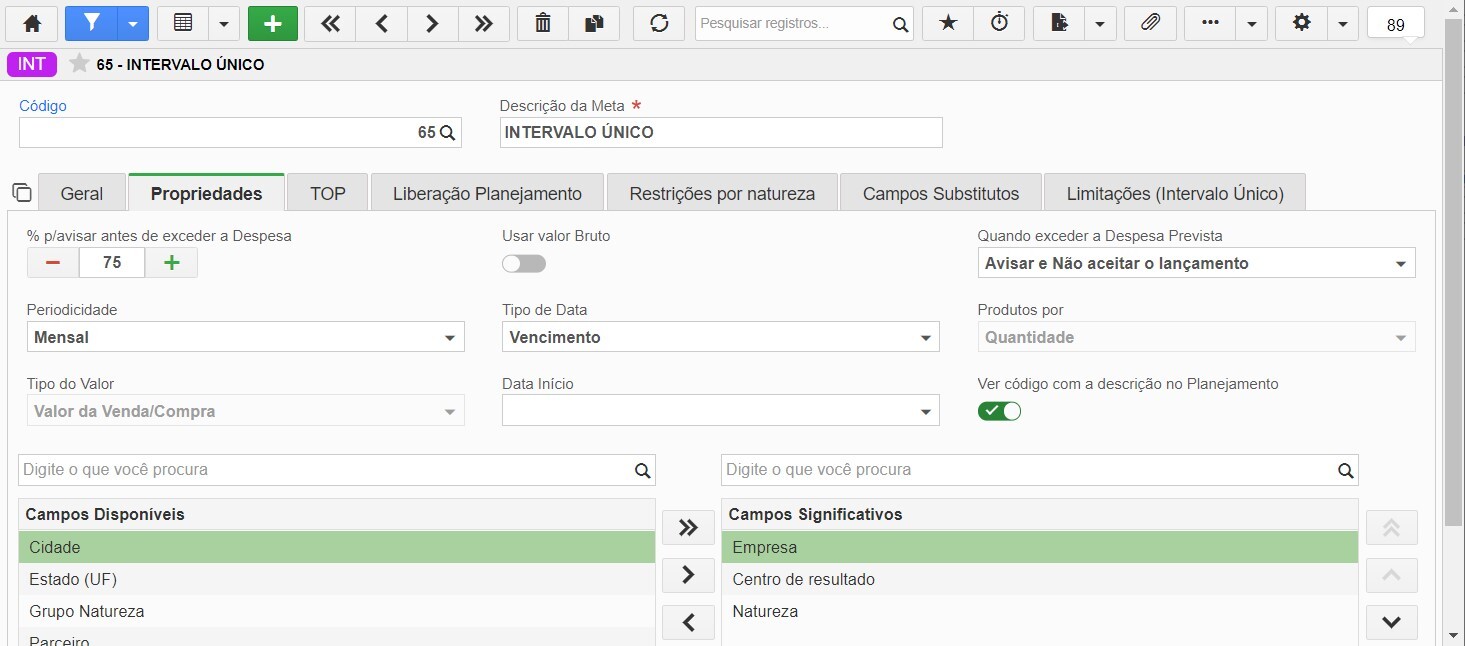
Task: Increase percentage with the green plus stepper
Action: 172,263
